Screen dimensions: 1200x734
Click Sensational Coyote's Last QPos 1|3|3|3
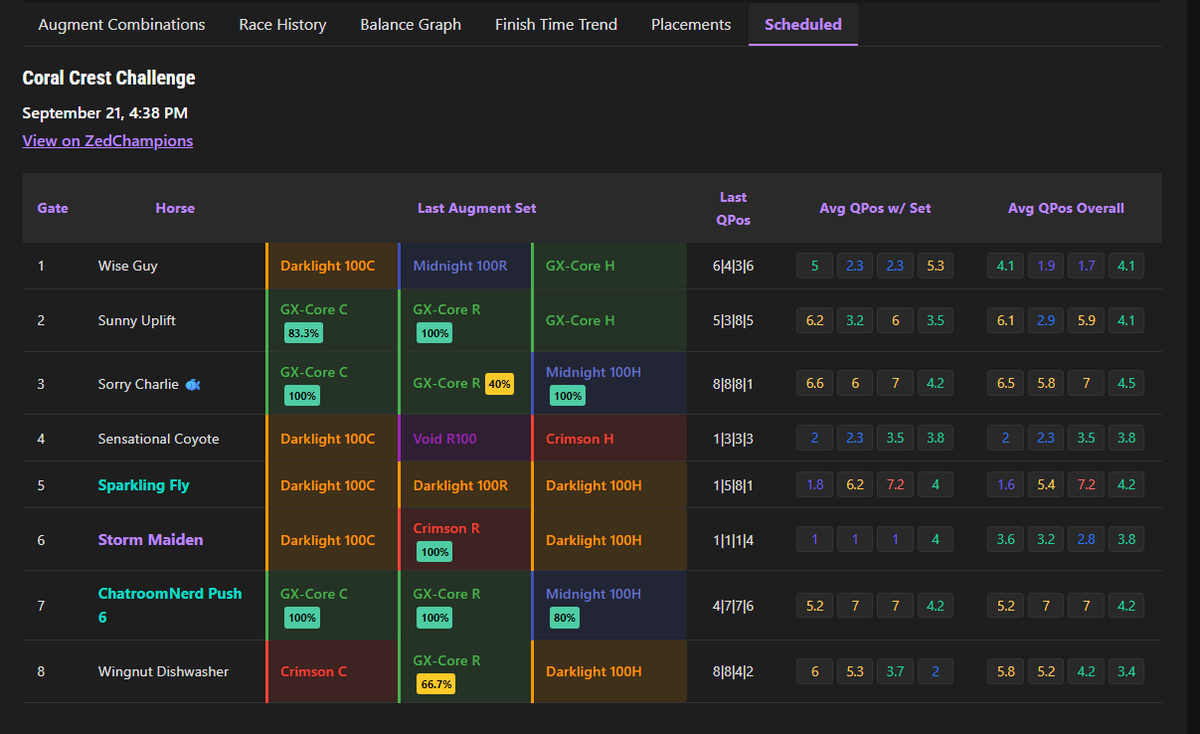733,438
